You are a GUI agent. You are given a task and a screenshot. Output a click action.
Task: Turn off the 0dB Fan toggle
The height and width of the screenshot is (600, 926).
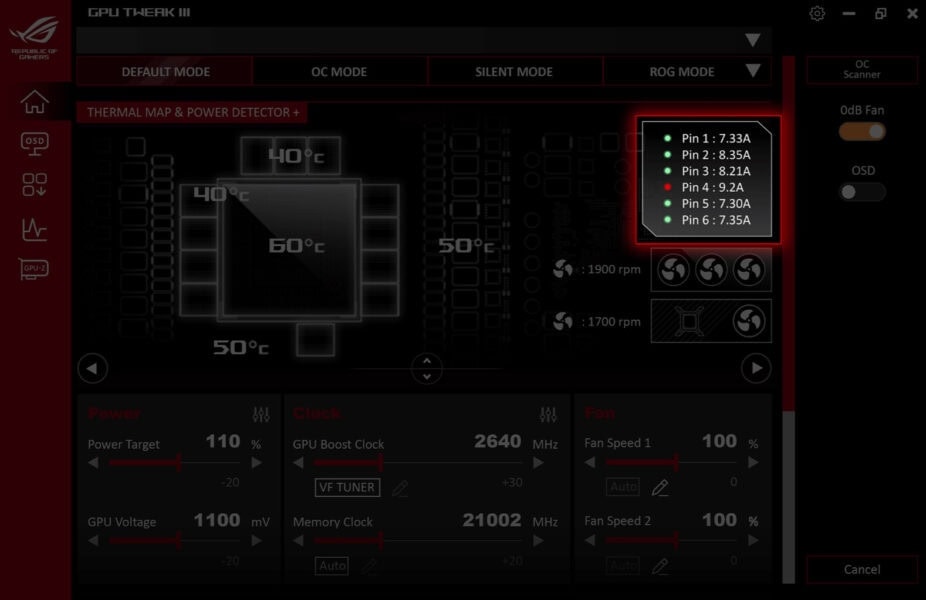point(861,131)
